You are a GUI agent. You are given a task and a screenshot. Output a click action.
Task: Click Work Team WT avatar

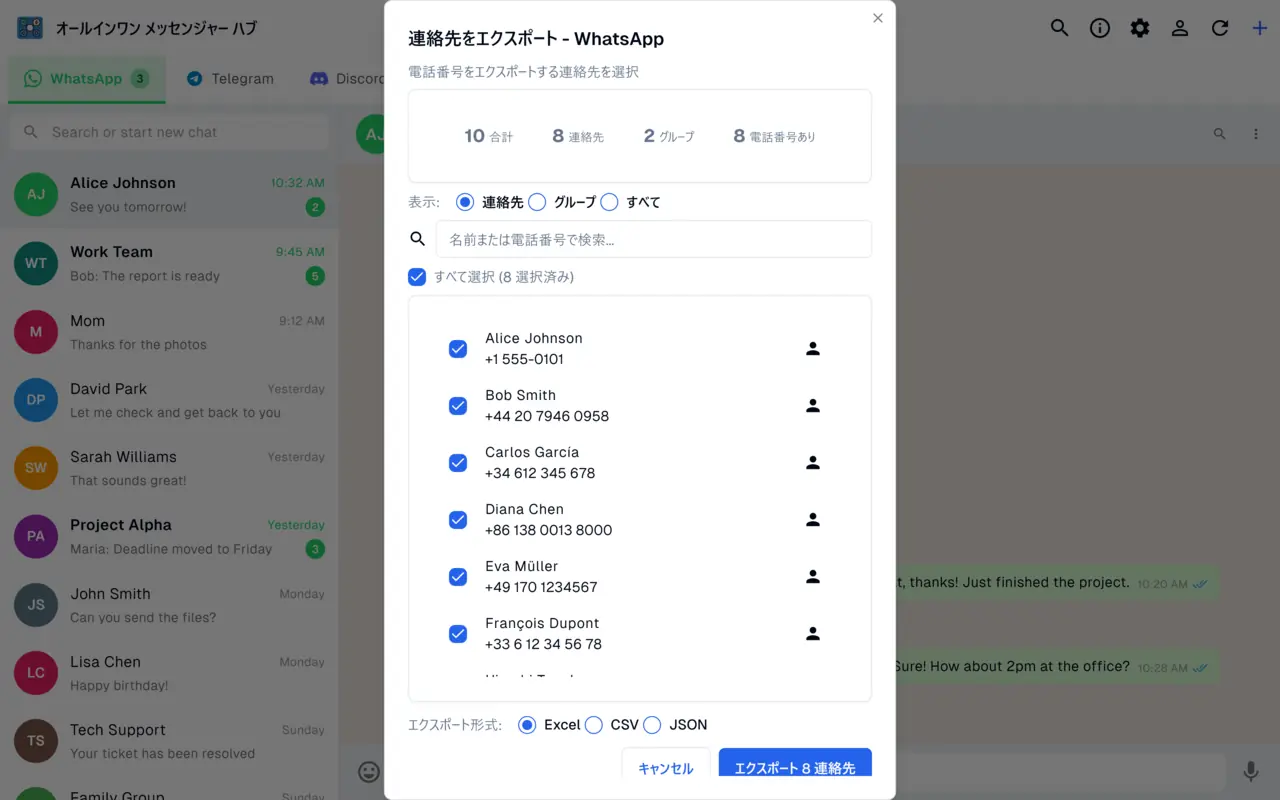click(36, 263)
